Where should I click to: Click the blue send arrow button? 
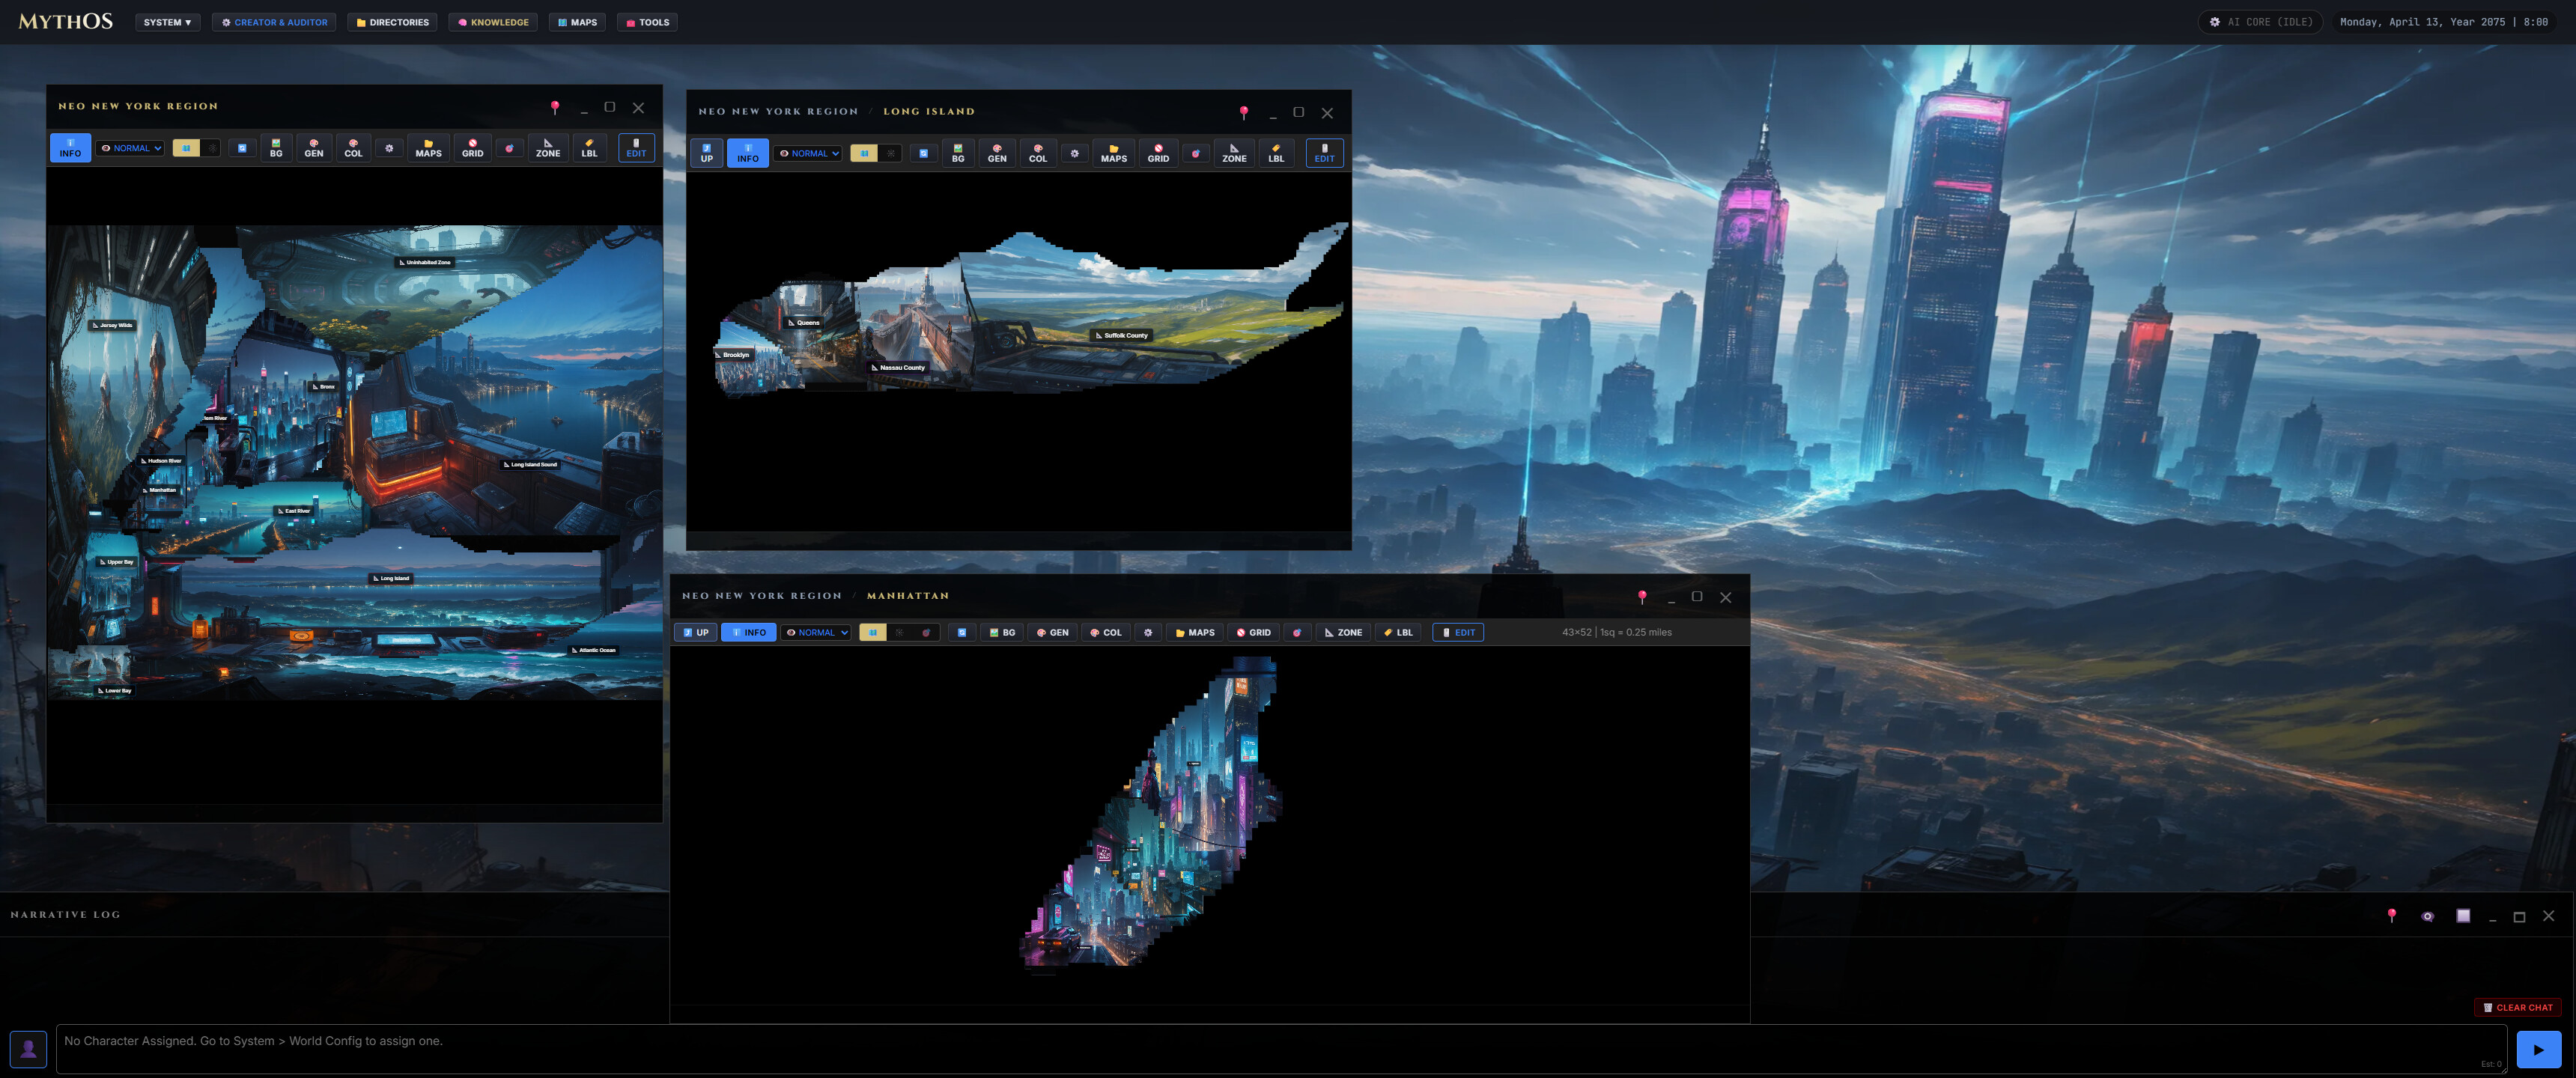[x=2538, y=1049]
